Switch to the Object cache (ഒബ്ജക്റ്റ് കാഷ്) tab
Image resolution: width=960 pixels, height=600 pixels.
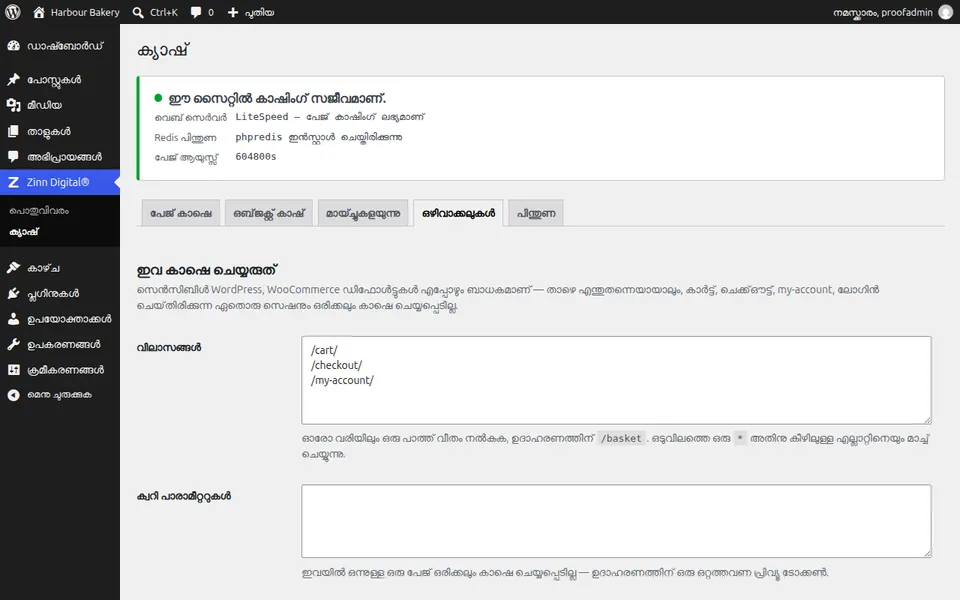269,213
